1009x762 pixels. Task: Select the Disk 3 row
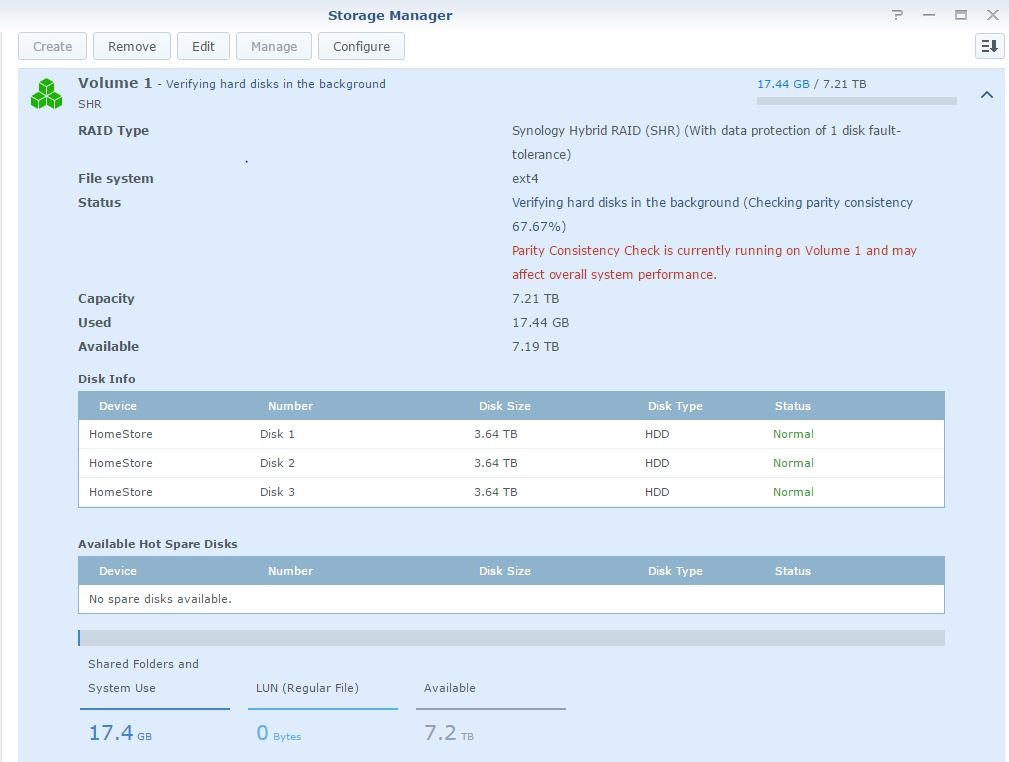512,492
